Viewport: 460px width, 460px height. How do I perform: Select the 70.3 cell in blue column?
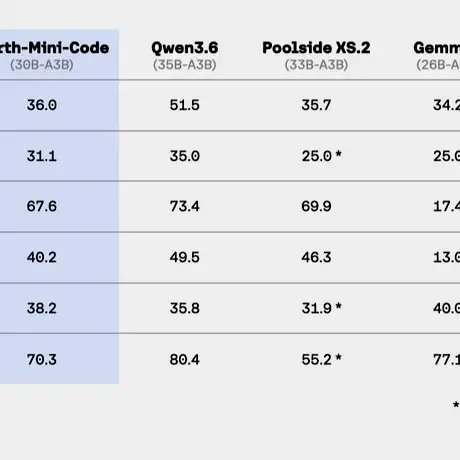pyautogui.click(x=42, y=360)
